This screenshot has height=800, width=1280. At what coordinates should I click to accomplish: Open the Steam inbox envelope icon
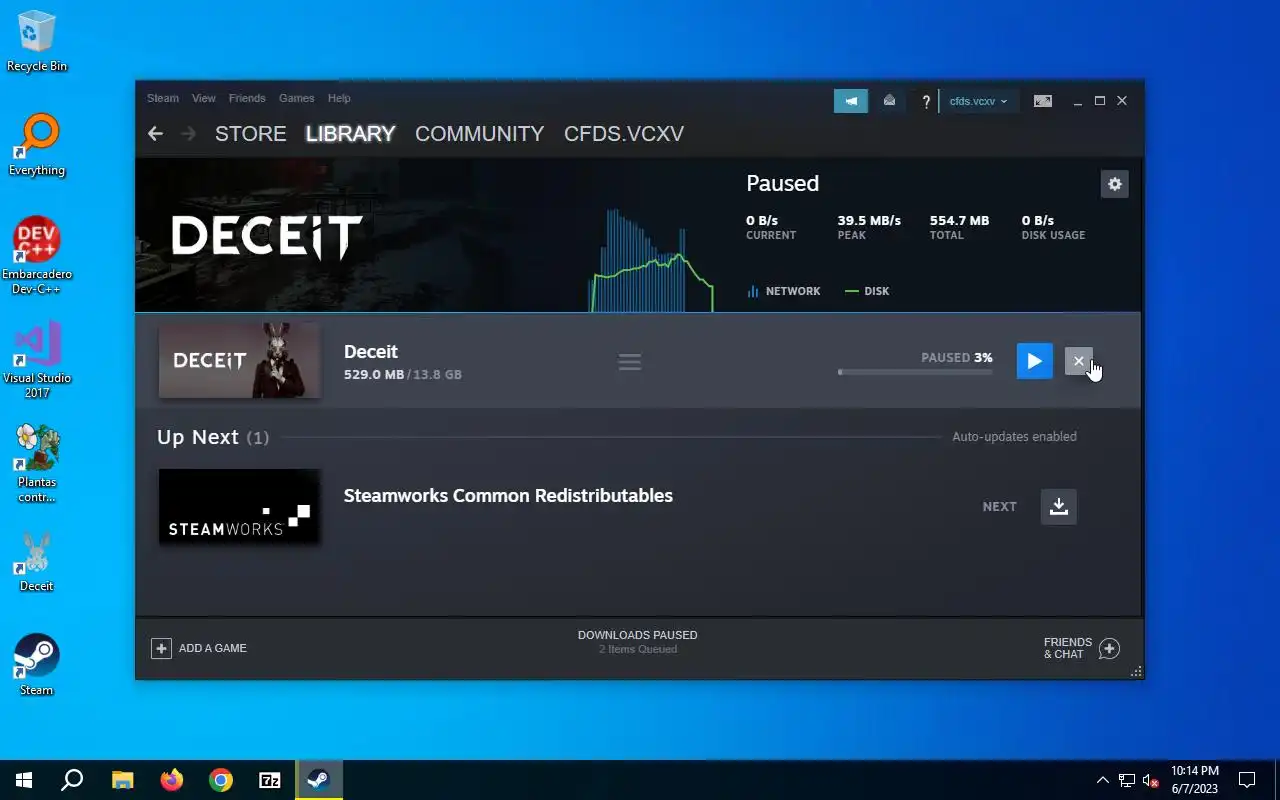(889, 101)
